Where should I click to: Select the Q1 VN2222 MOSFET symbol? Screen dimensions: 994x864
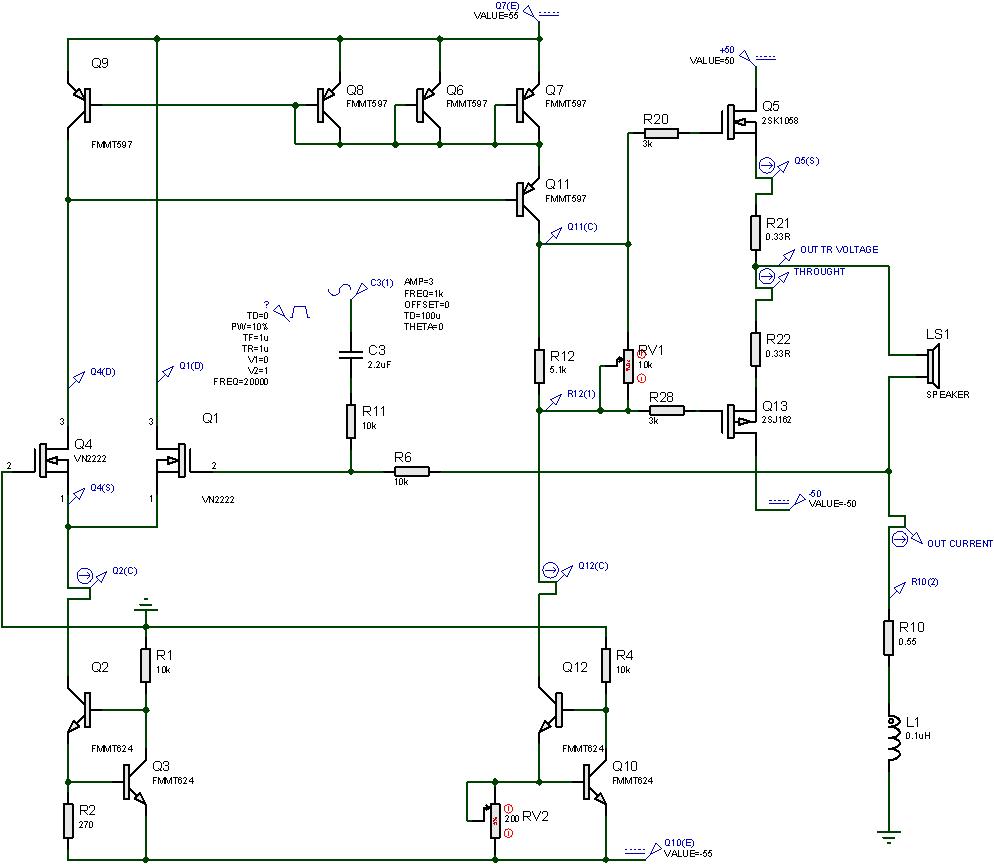pyautogui.click(x=174, y=460)
